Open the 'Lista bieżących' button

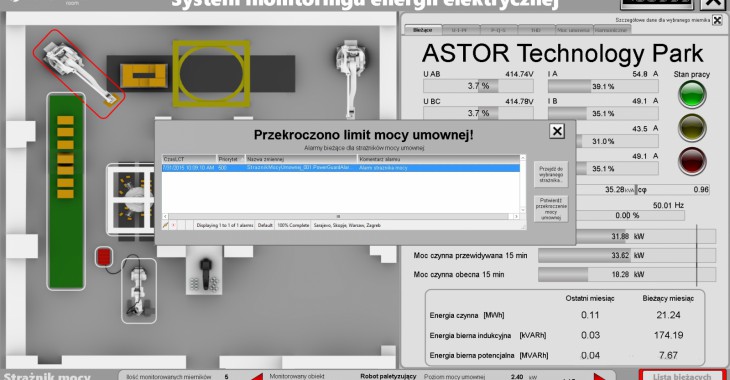tap(683, 375)
